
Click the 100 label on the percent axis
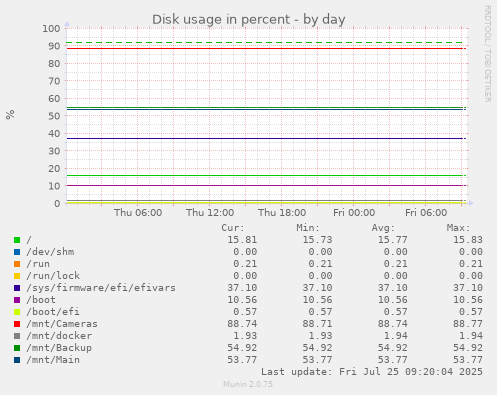(x=51, y=28)
